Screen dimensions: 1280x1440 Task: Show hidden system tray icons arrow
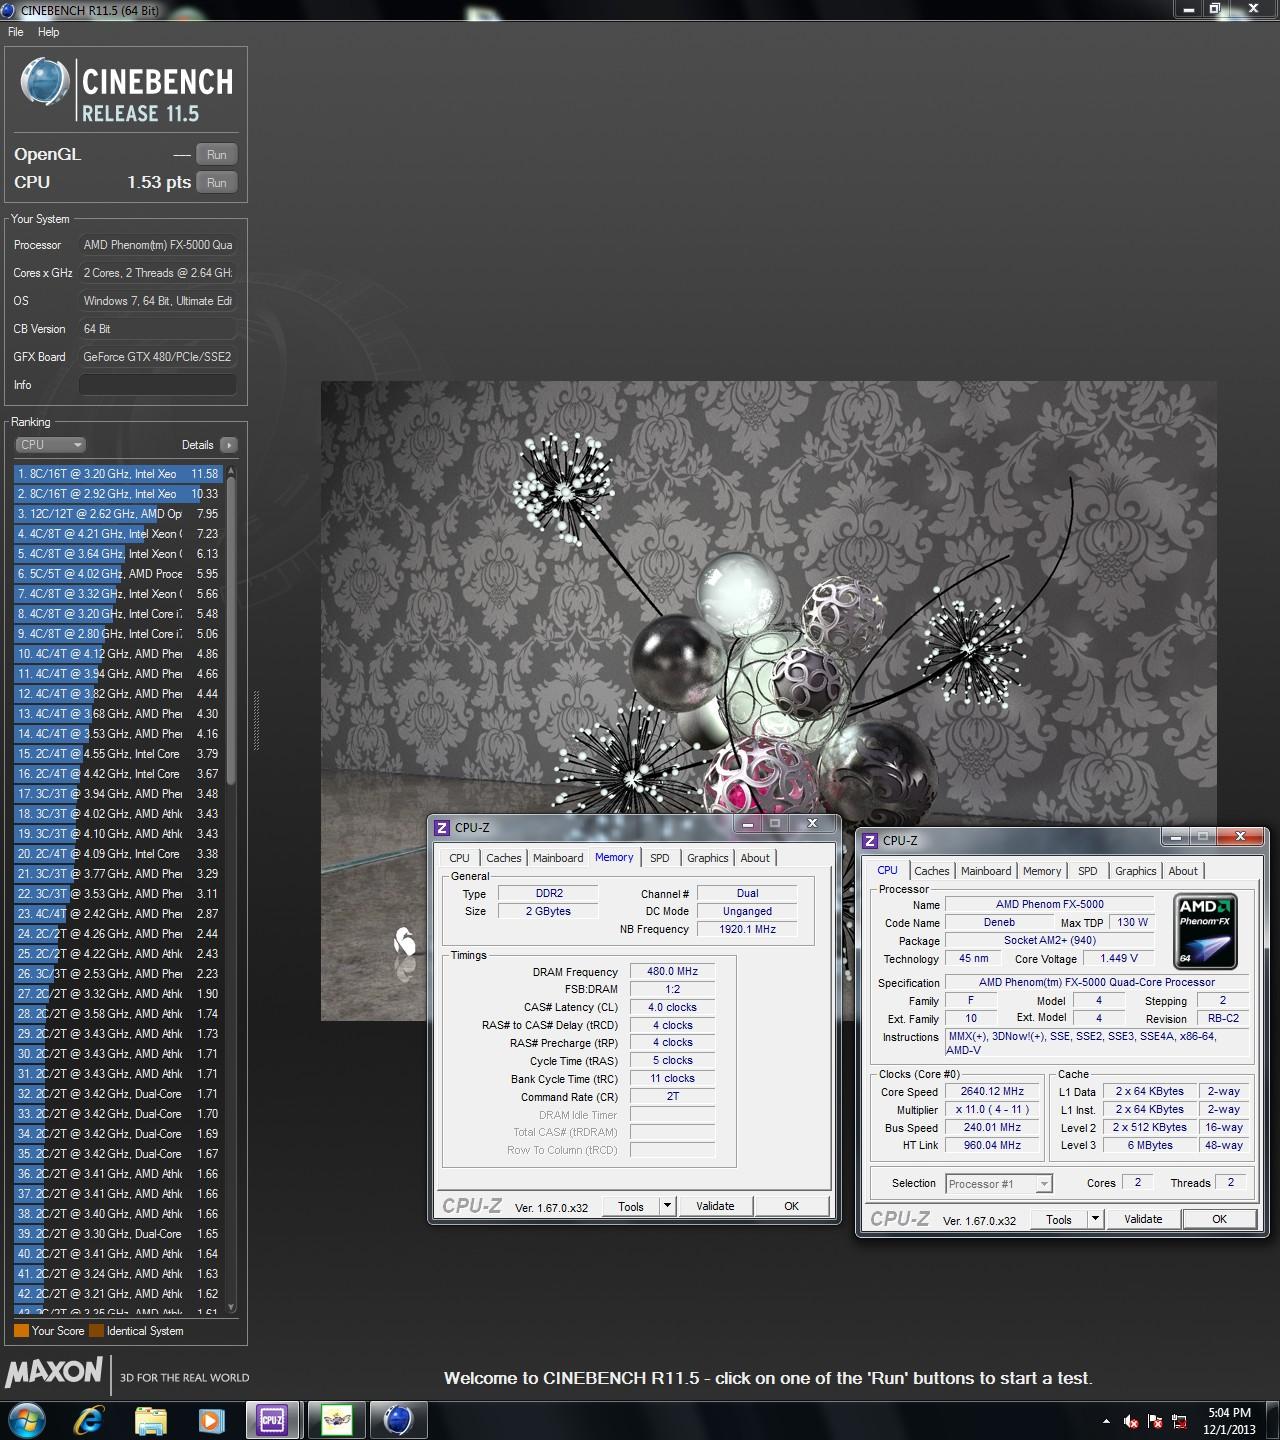tap(1105, 1421)
